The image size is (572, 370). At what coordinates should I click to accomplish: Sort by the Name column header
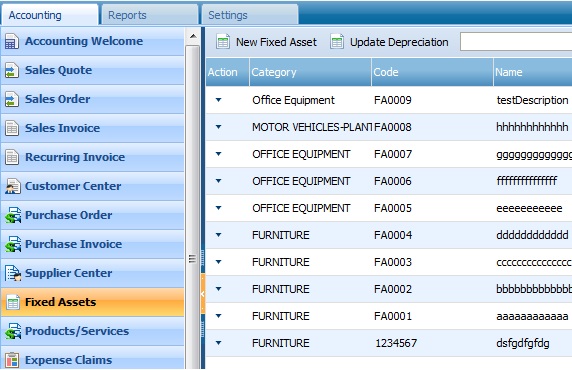(x=533, y=72)
